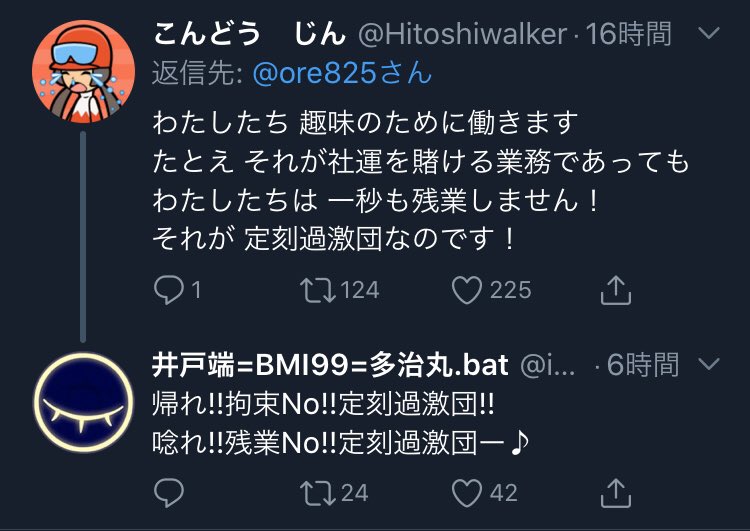The image size is (750, 531).
Task: Open chevron menu on こんどう じん tweet
Action: 708,33
